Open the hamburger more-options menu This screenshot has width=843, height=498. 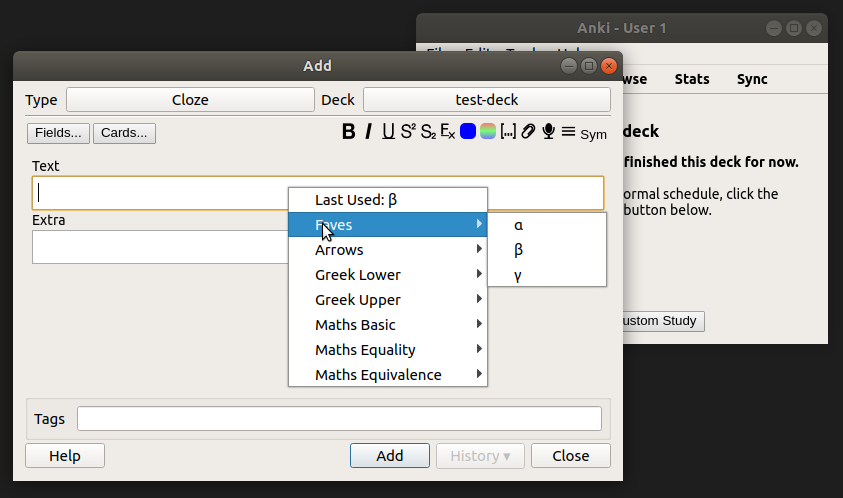[568, 131]
